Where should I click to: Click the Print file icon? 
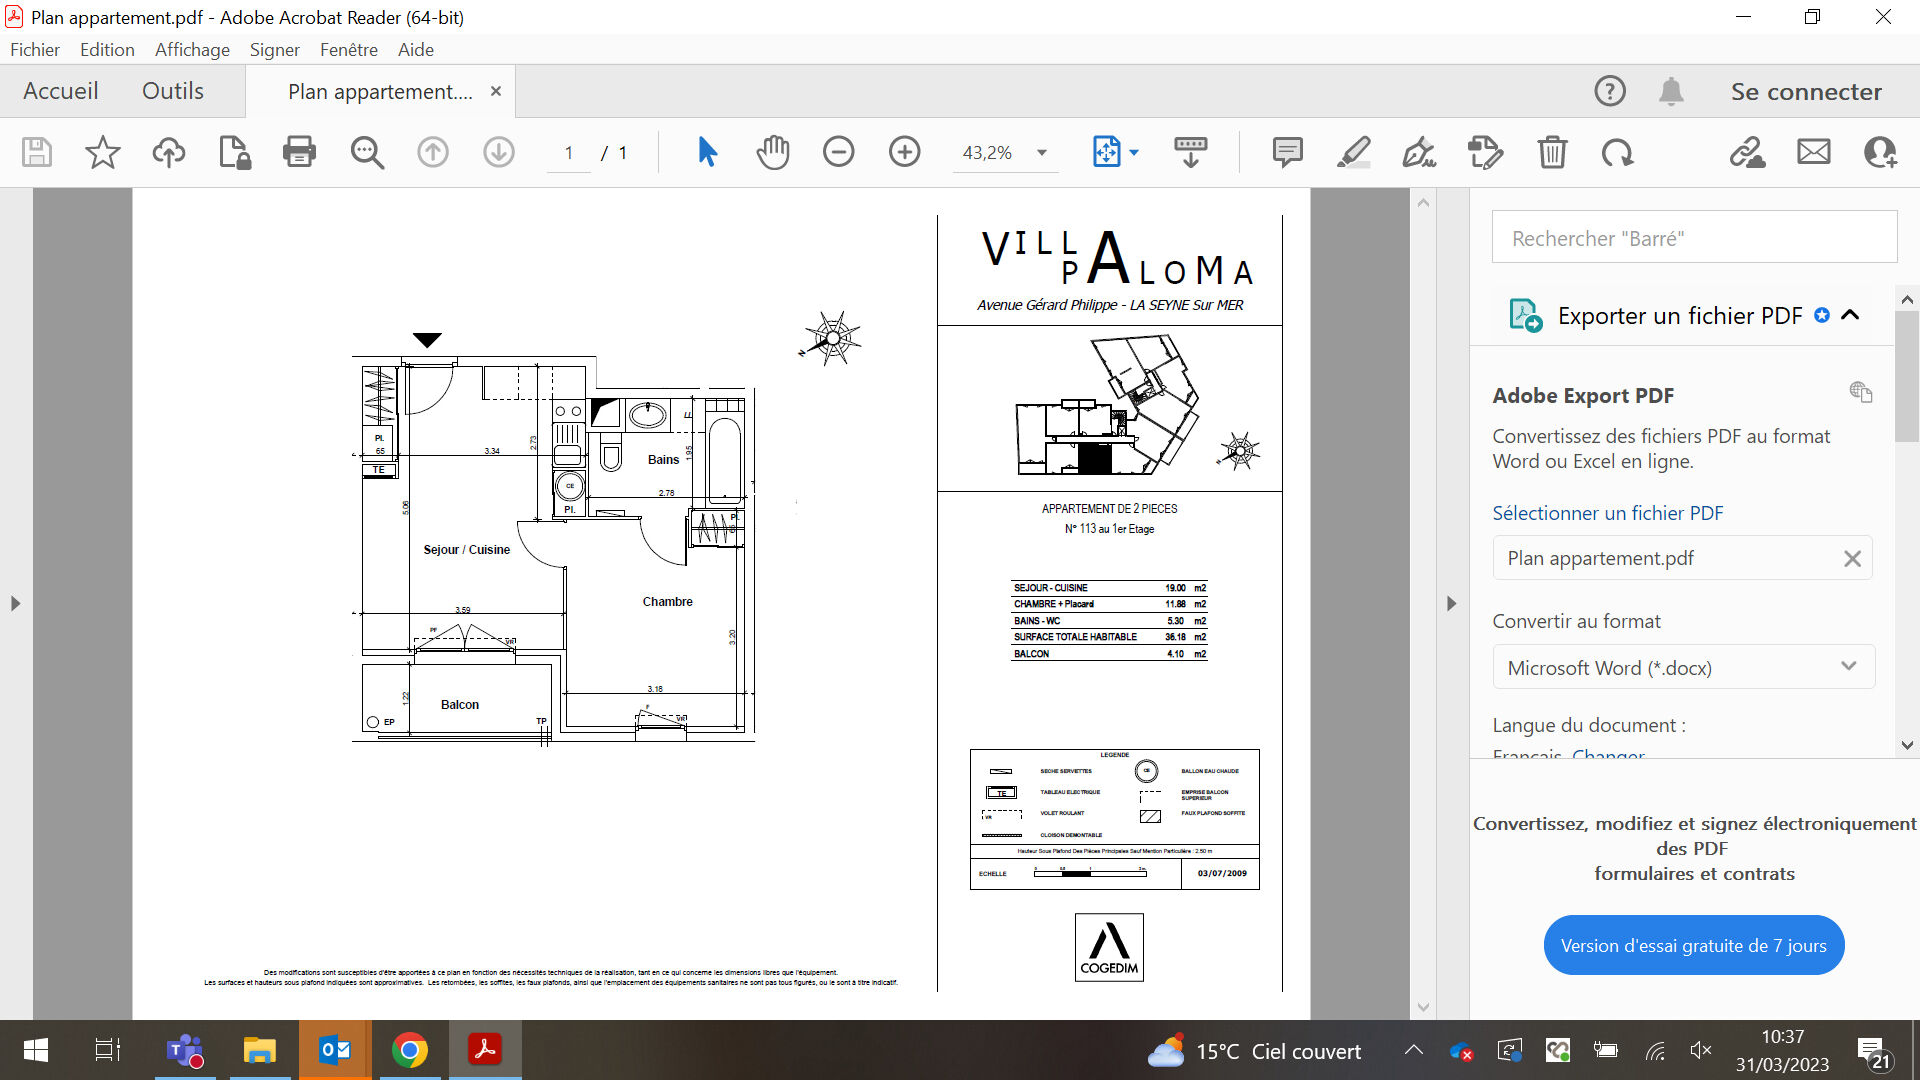tap(299, 152)
